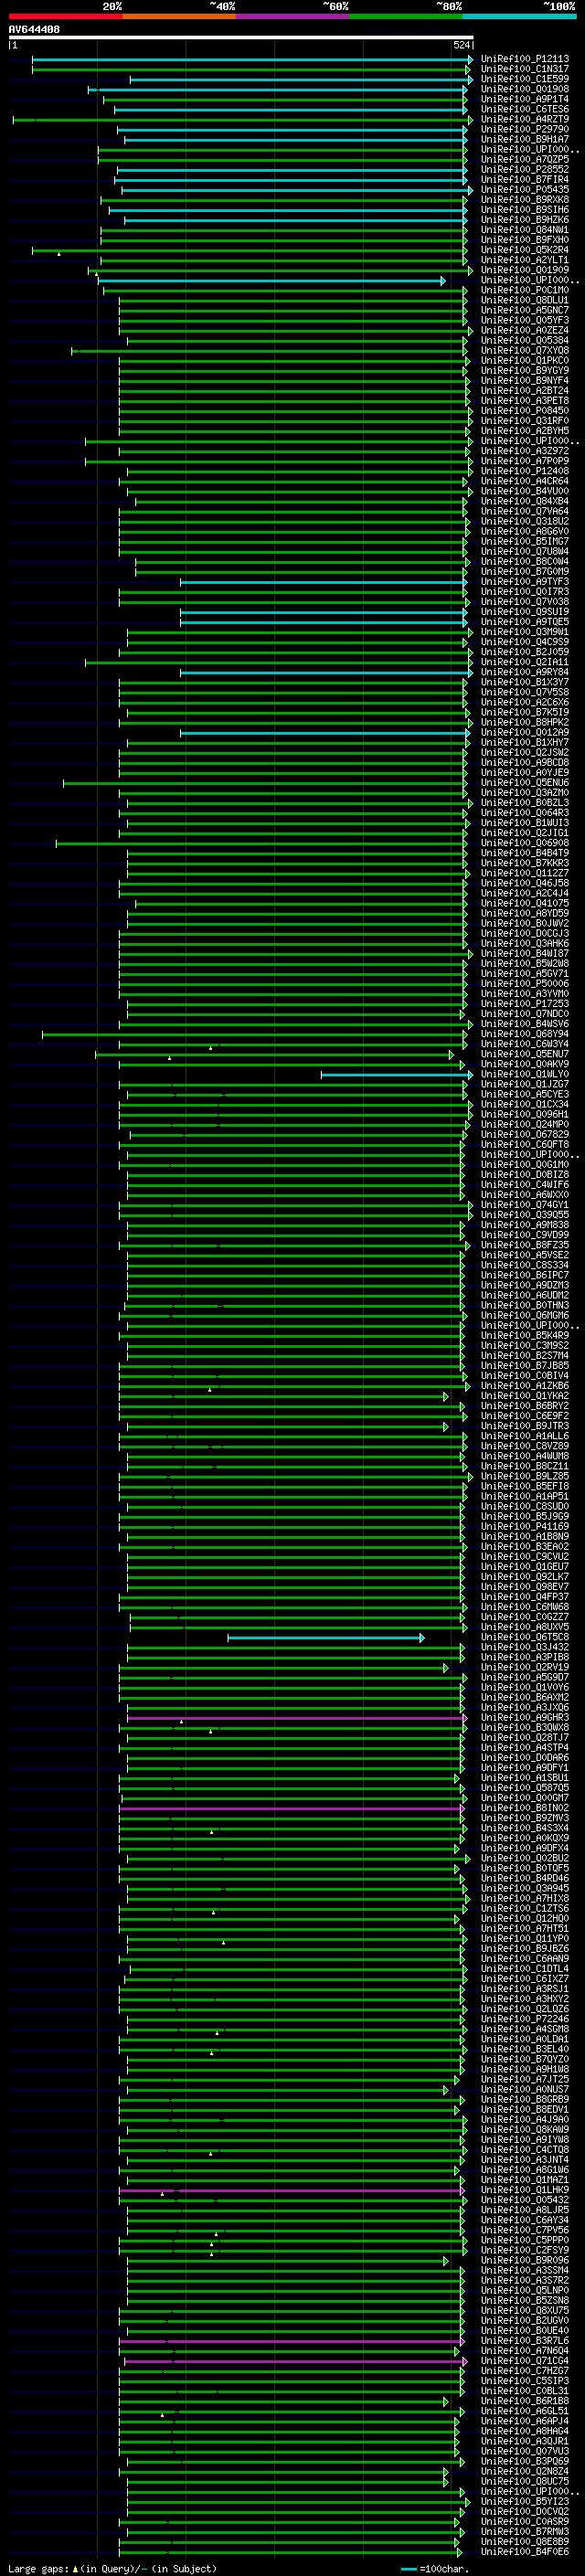585x2576 pixels.
Task: Click the orange ~40% identity color legend
Action: tap(179, 16)
